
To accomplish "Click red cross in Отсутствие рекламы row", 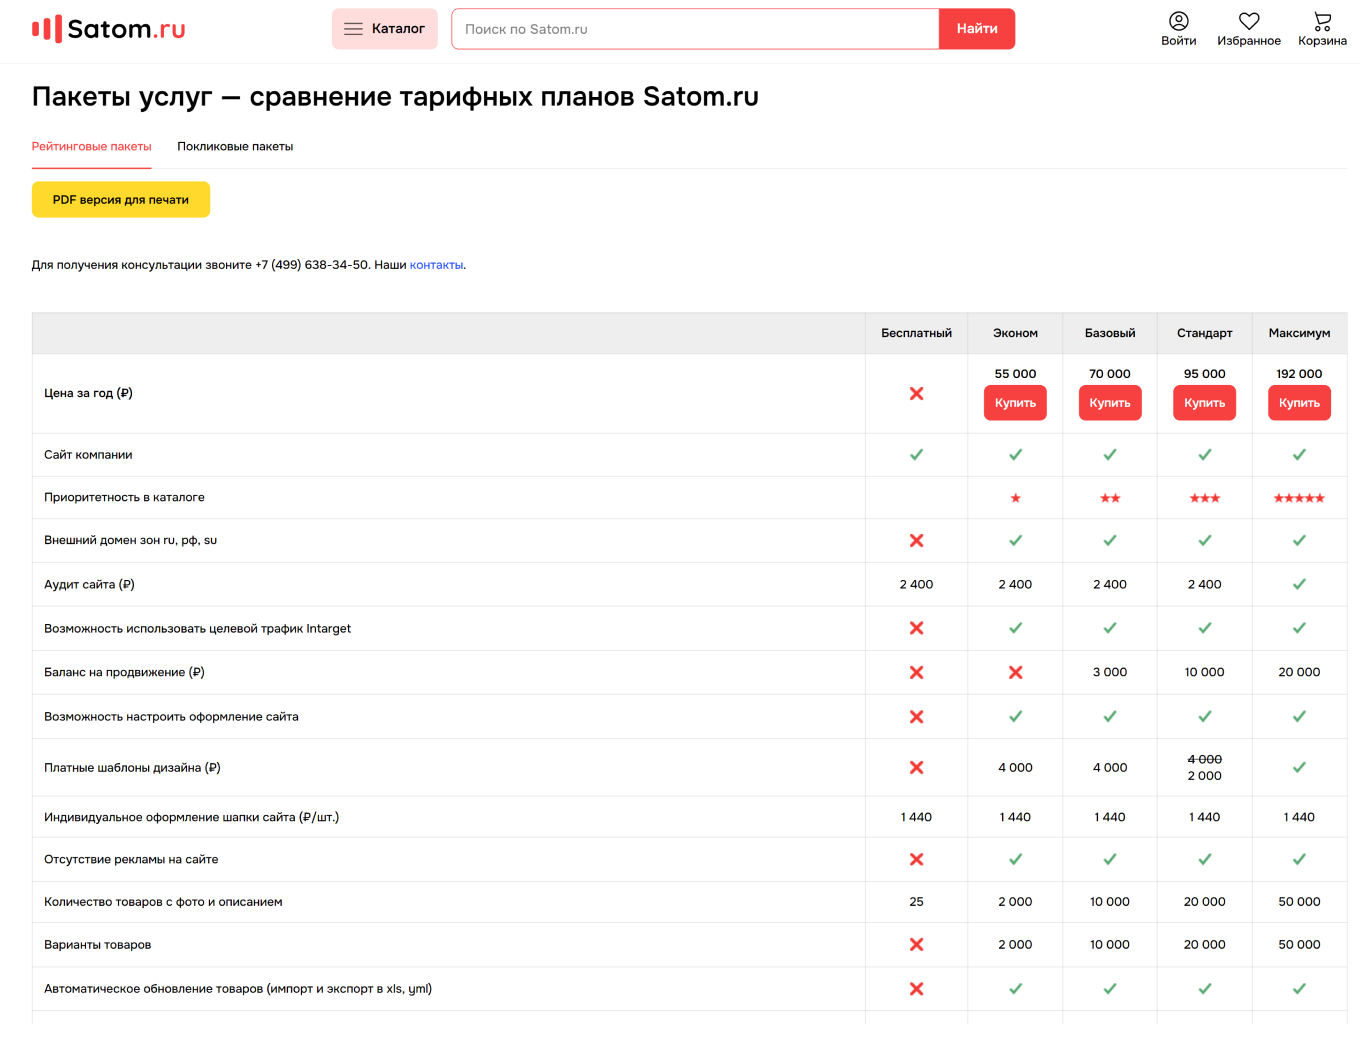I will tap(916, 860).
